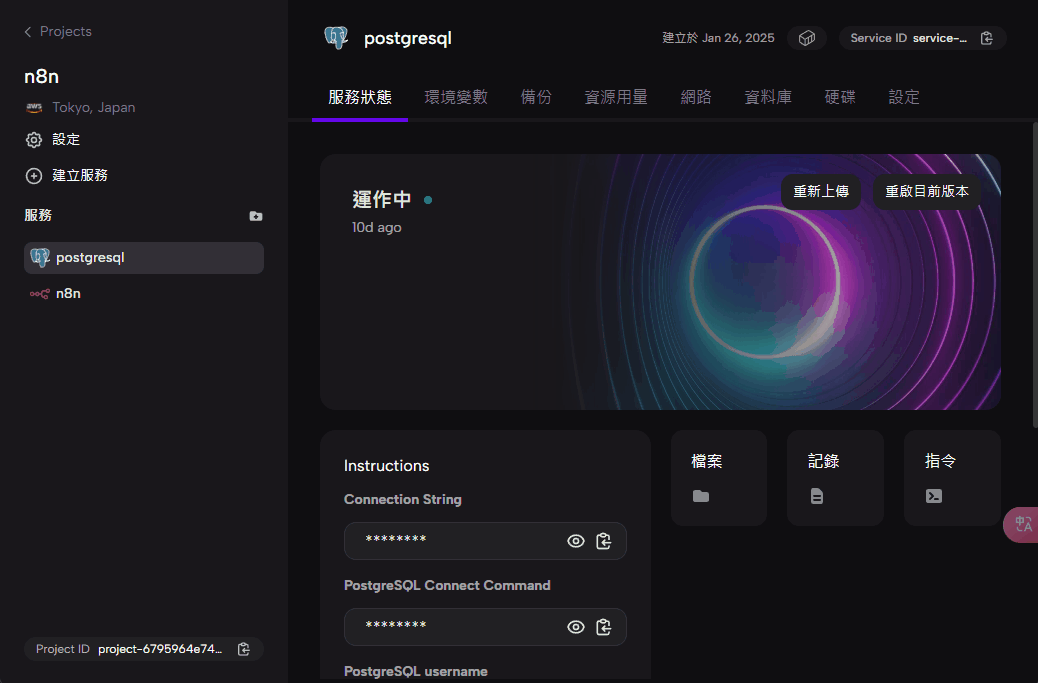Screen dimensions: 1038x683
Task: Open the 硬碟 tab
Action: coord(840,97)
